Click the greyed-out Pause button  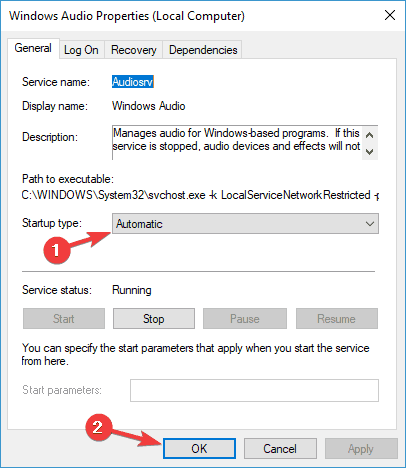[x=245, y=319]
